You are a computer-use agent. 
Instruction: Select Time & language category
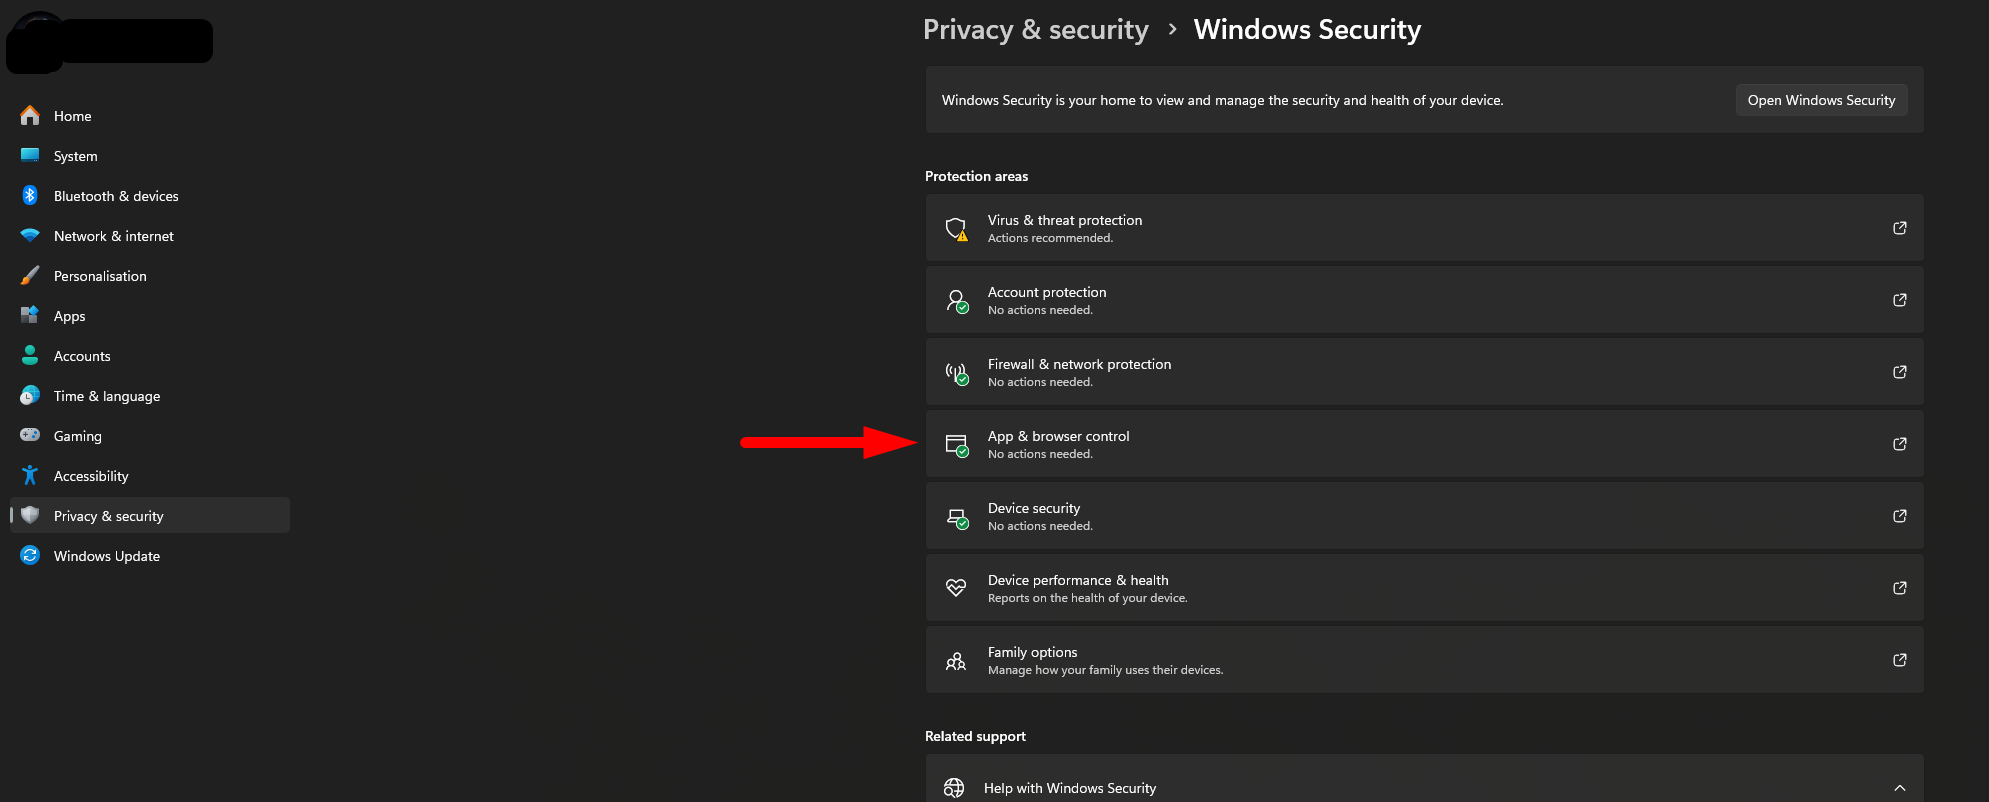pos(150,396)
